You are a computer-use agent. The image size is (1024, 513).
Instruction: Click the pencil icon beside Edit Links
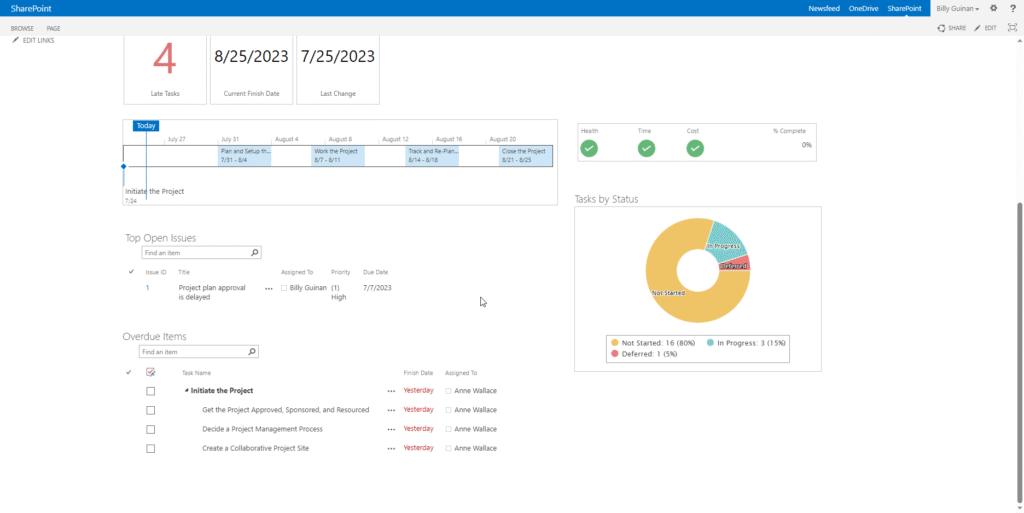coord(15,40)
